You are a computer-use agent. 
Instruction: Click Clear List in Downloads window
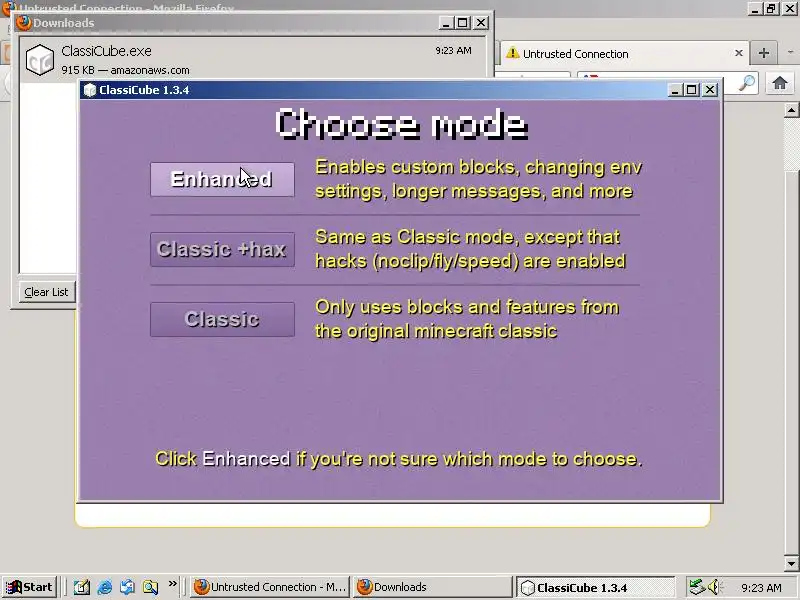click(46, 292)
